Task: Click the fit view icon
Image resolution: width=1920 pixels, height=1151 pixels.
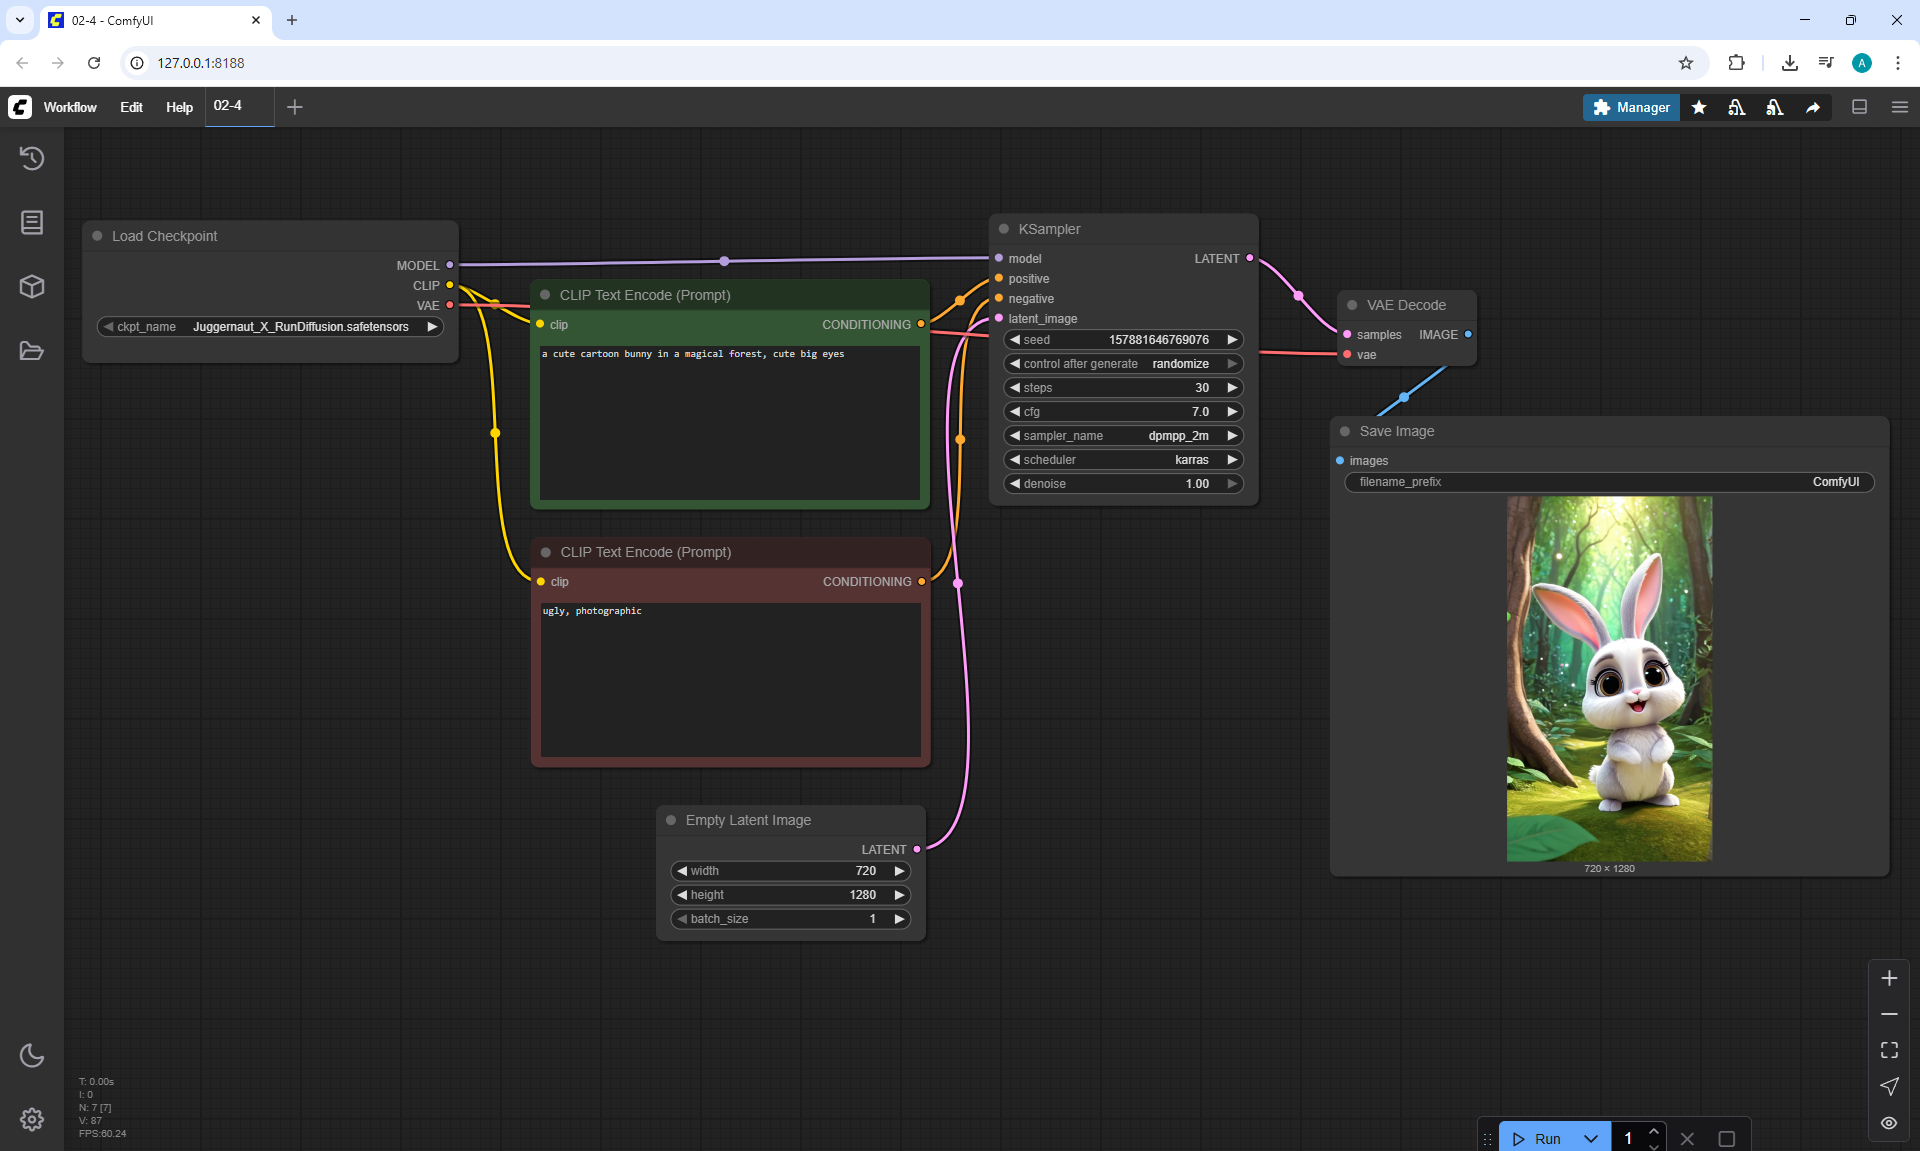Action: pyautogui.click(x=1889, y=1050)
